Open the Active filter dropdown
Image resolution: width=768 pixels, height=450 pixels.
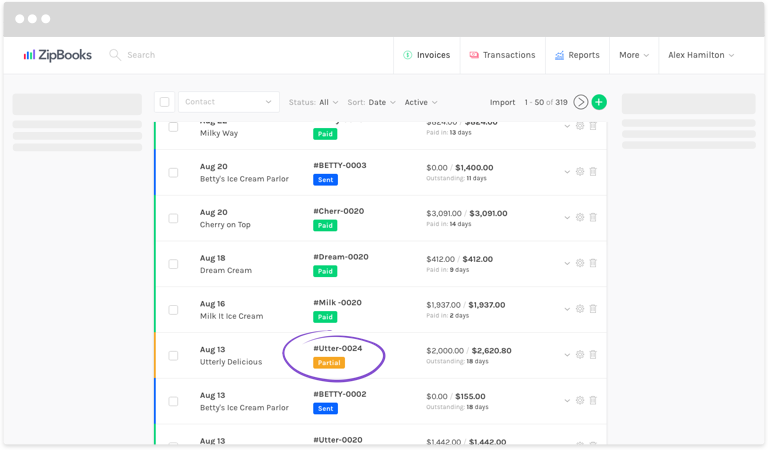pos(421,102)
